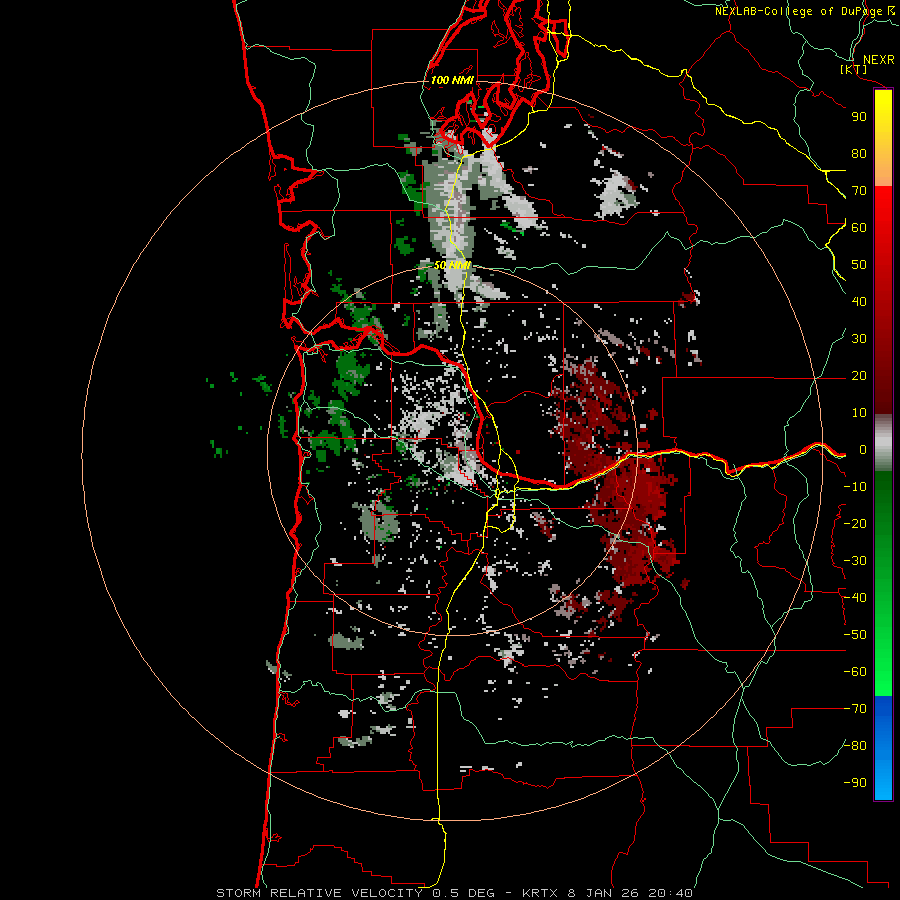Click the -20 value on the velocity scale
This screenshot has width=900, height=900.
855,524
